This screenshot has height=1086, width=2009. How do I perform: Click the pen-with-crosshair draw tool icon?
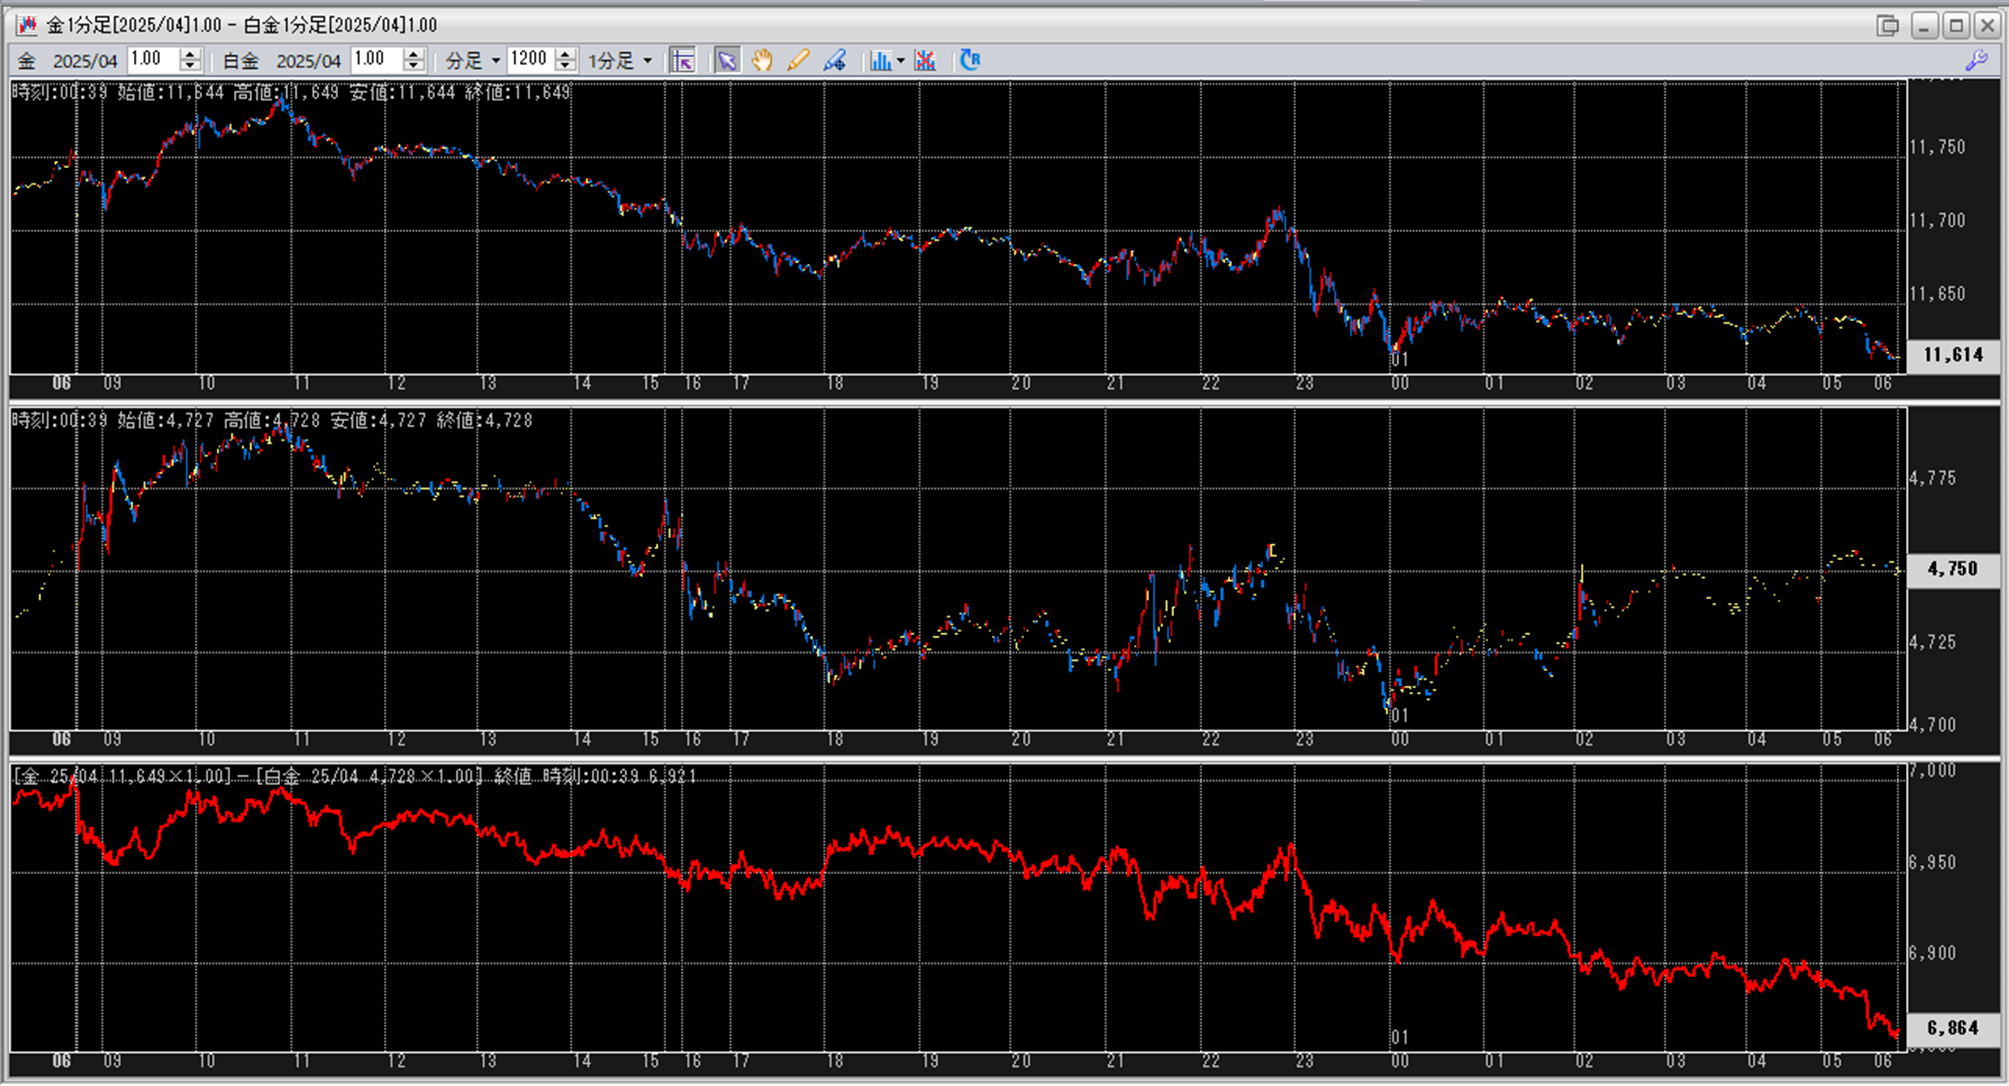point(834,61)
